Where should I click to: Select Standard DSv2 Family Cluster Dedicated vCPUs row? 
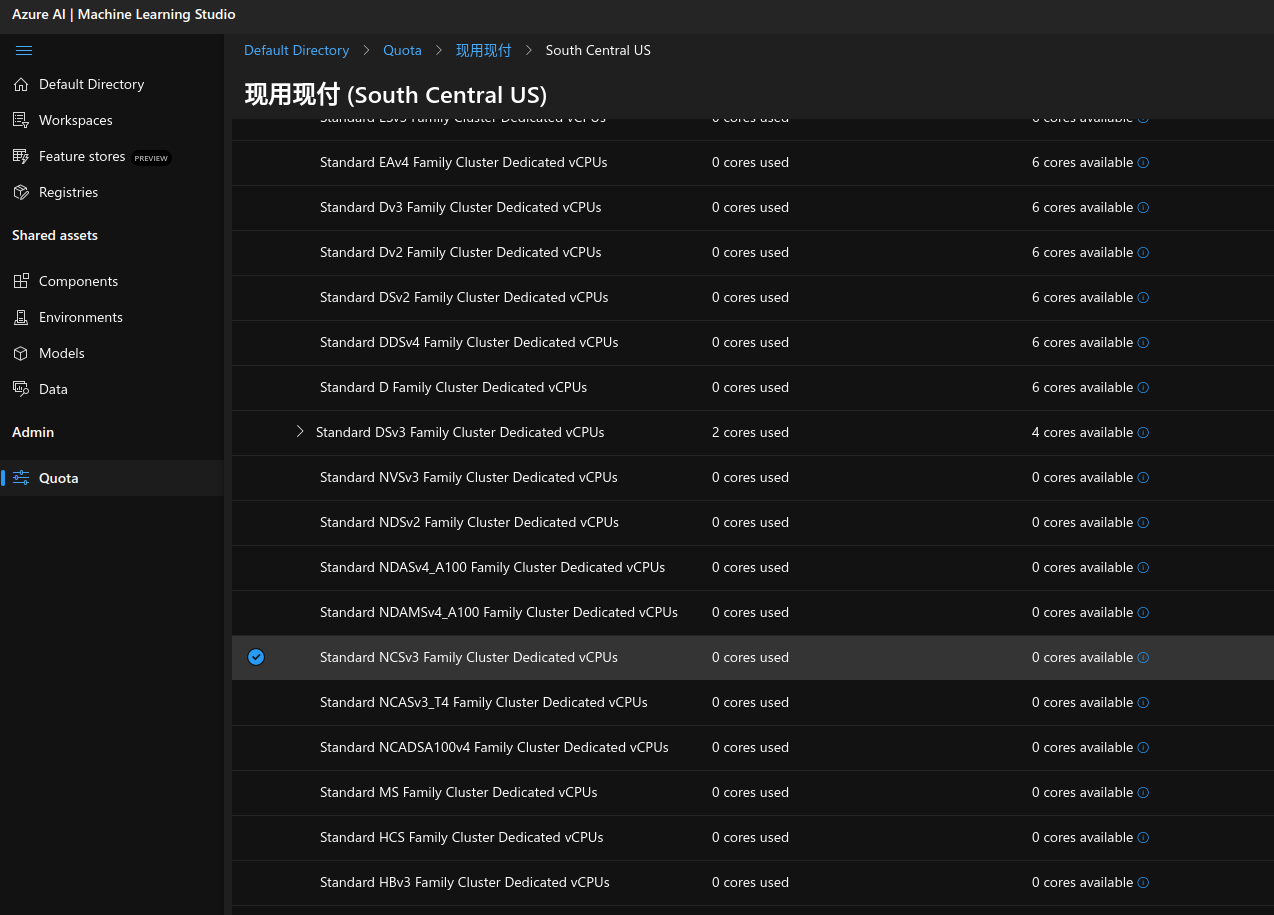[753, 297]
